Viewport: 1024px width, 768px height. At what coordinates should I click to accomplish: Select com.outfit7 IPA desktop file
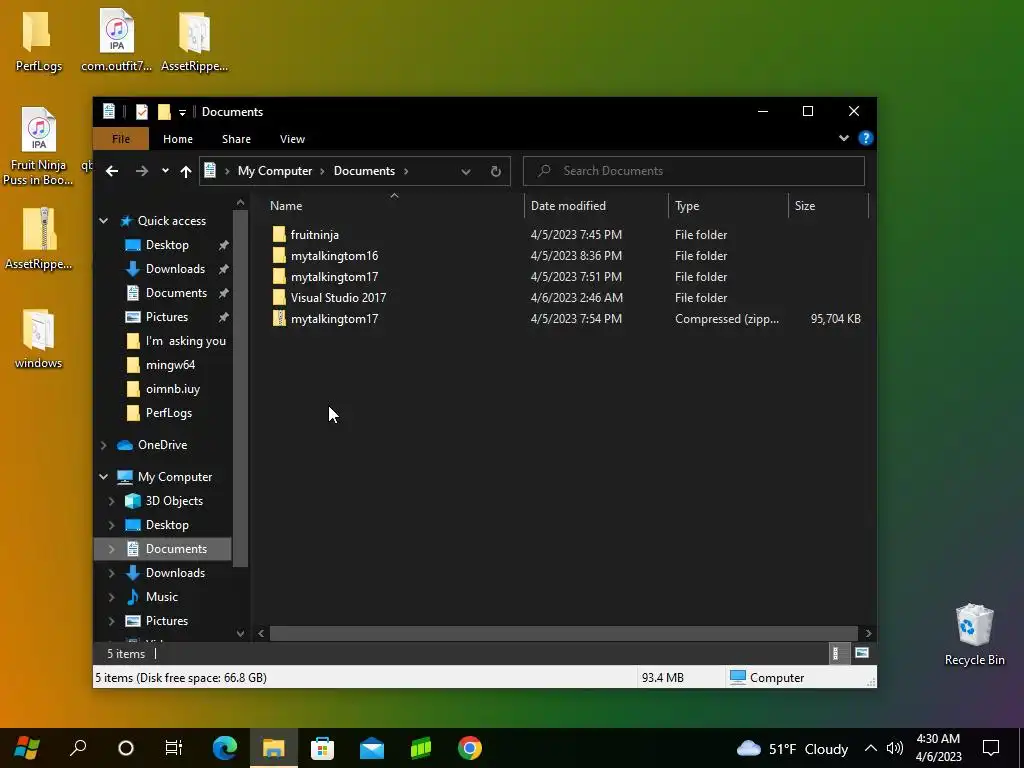click(116, 40)
